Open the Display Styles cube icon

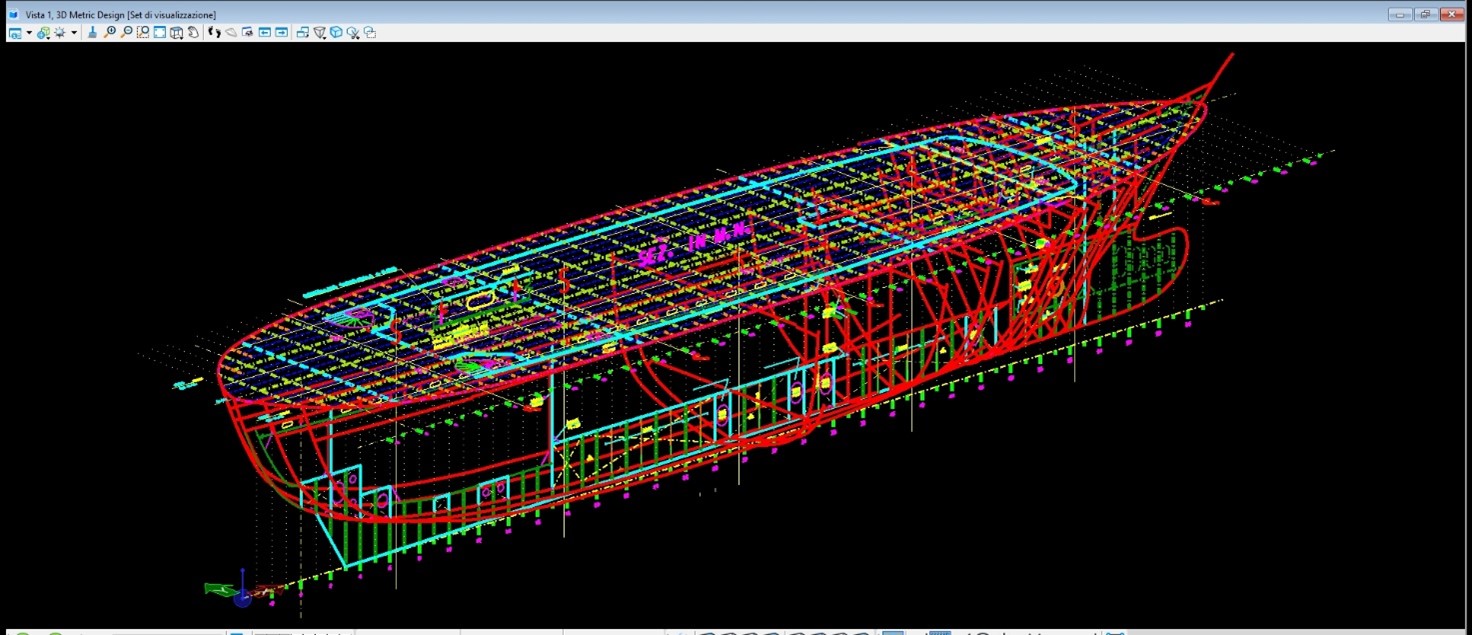tap(43, 33)
